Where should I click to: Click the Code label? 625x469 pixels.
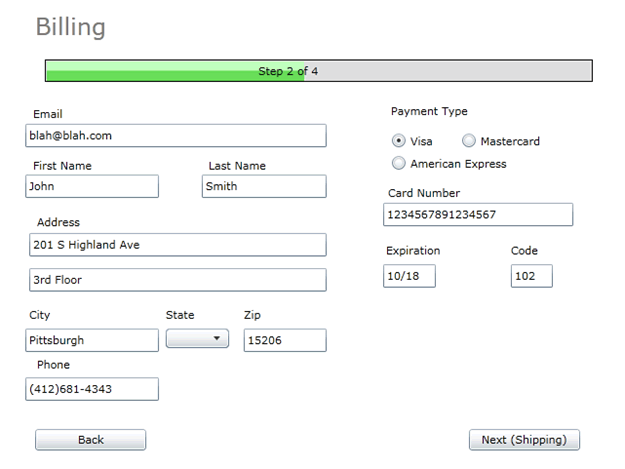click(x=525, y=251)
